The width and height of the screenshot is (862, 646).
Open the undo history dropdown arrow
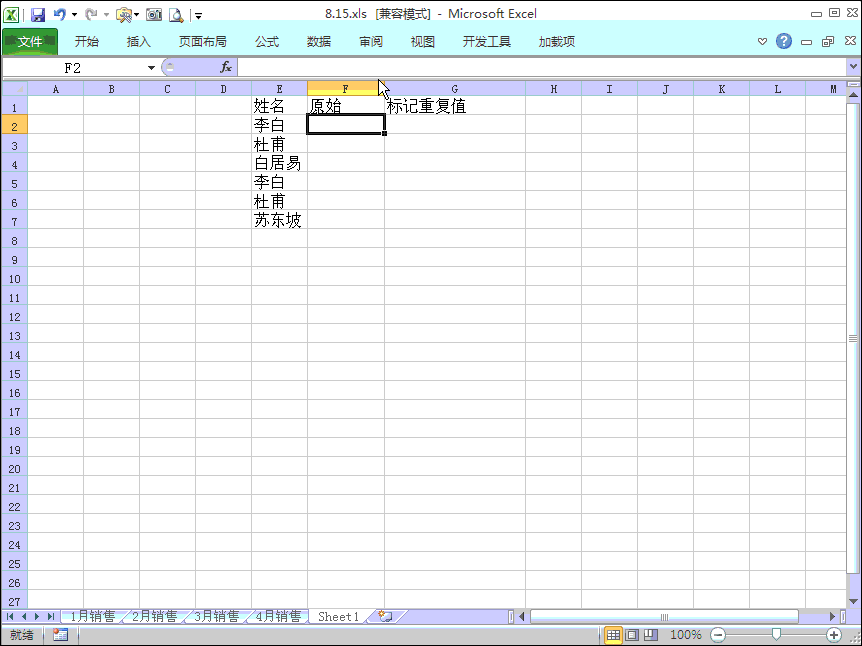pyautogui.click(x=74, y=15)
